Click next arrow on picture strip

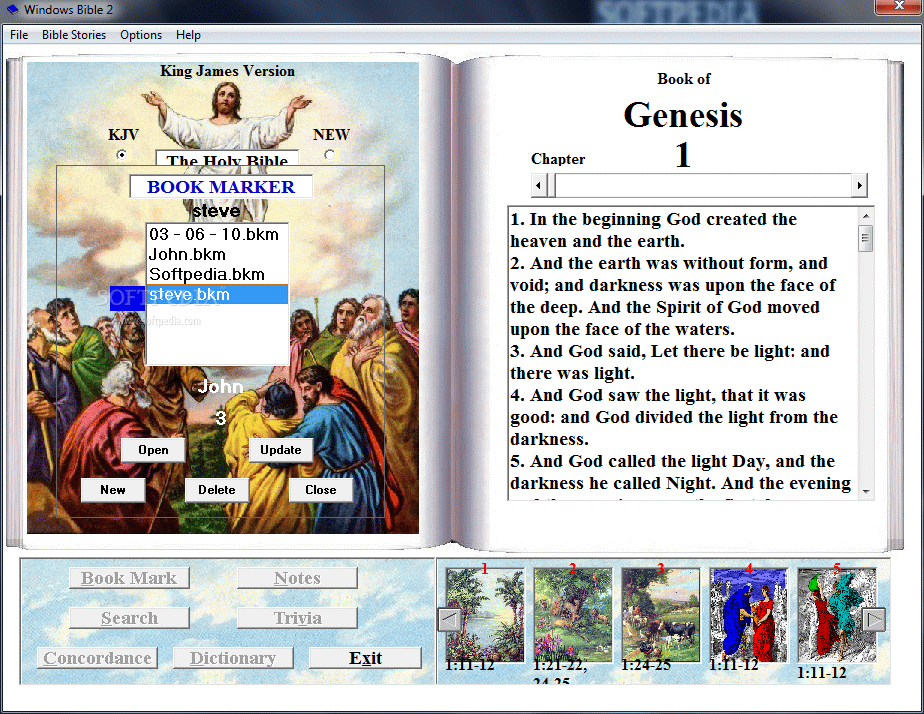874,620
